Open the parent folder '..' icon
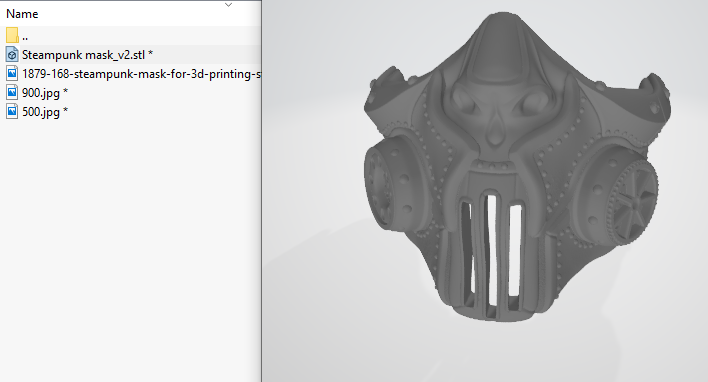This screenshot has width=708, height=382. point(12,35)
